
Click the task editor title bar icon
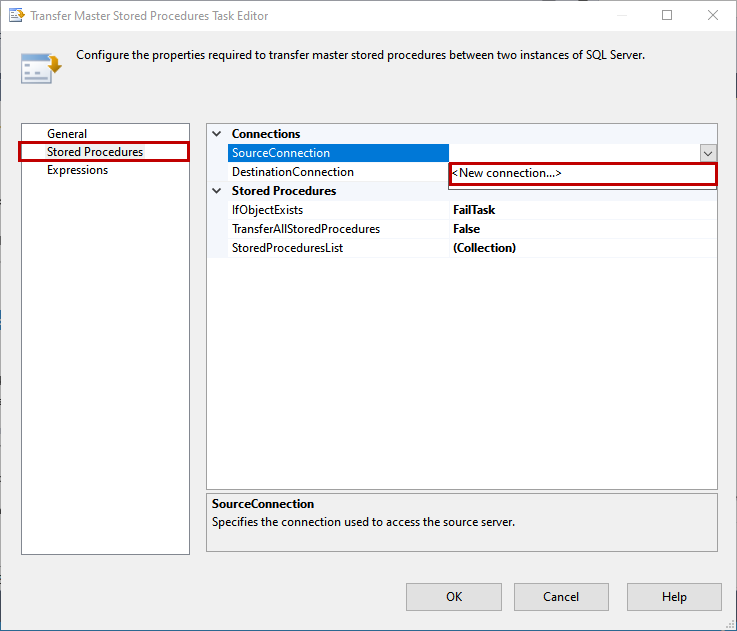(15, 16)
